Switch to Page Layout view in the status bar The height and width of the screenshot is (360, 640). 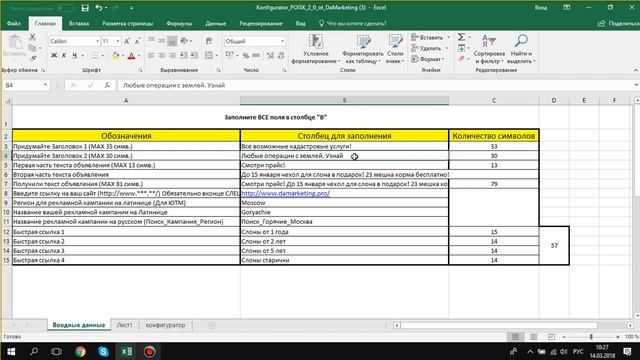[x=533, y=337]
